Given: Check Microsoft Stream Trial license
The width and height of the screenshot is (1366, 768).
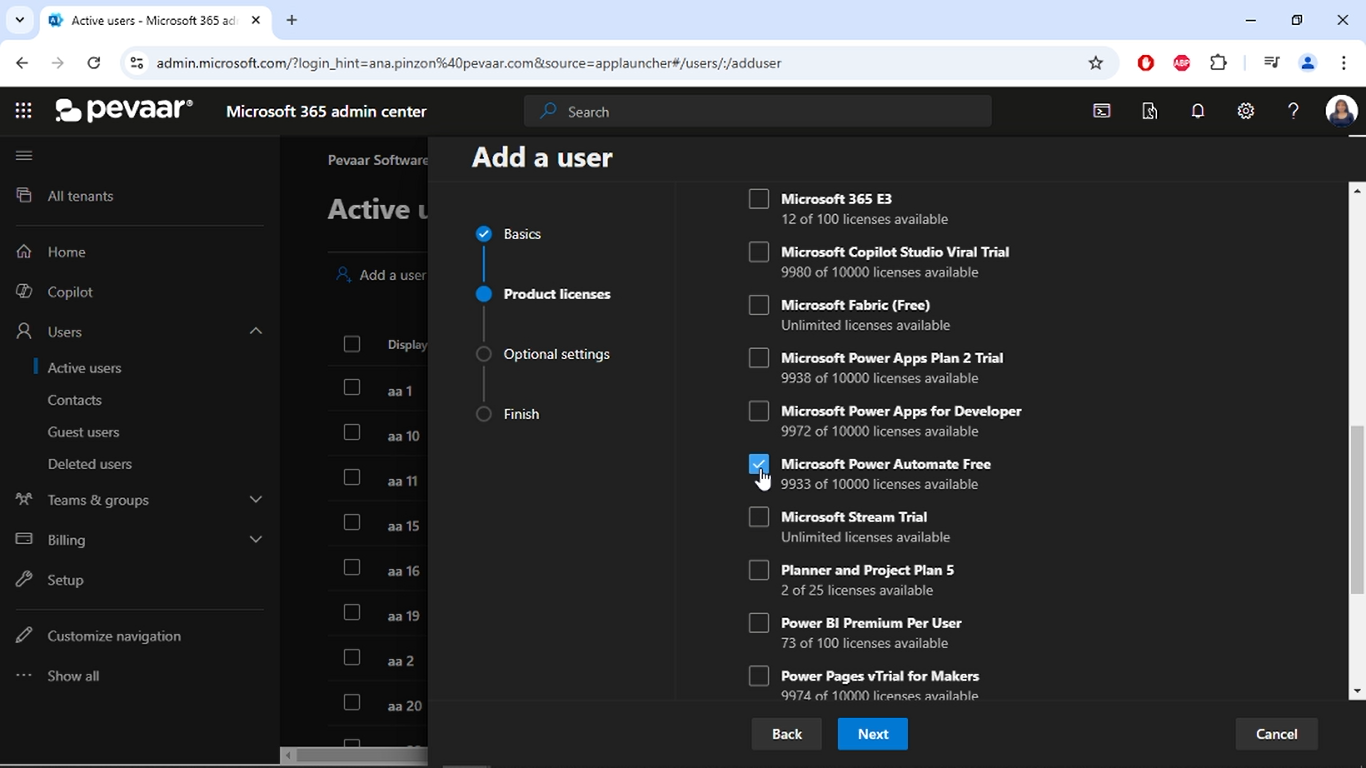Looking at the screenshot, I should (759, 517).
